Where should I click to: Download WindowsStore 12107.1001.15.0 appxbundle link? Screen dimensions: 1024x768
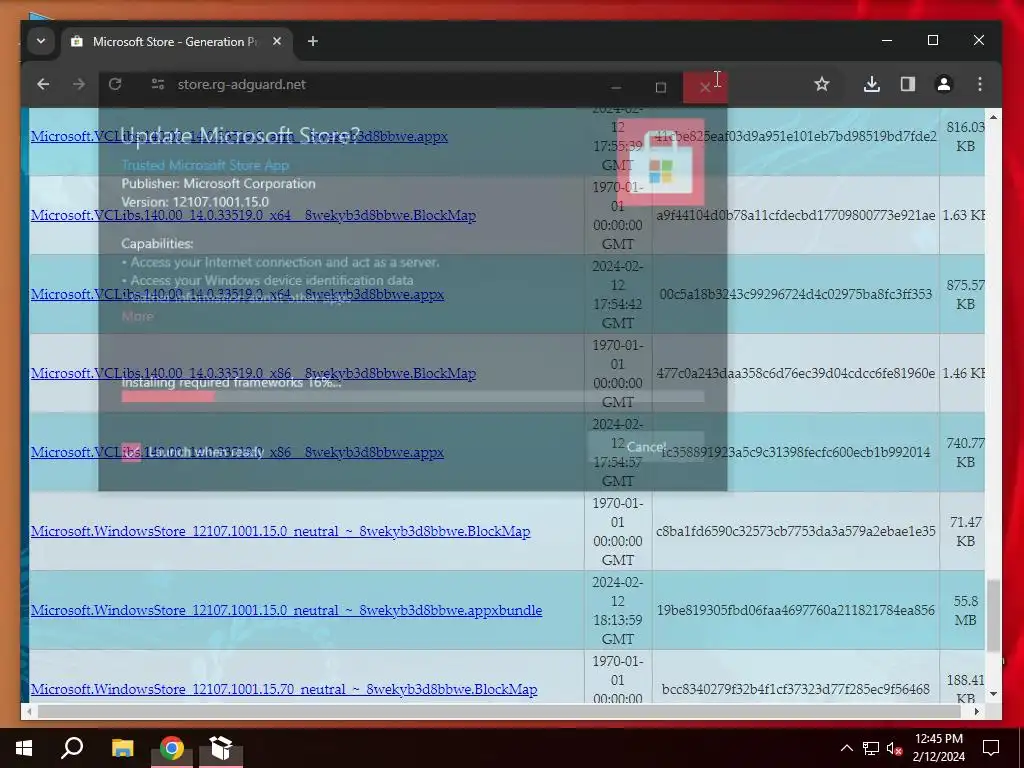coord(286,610)
